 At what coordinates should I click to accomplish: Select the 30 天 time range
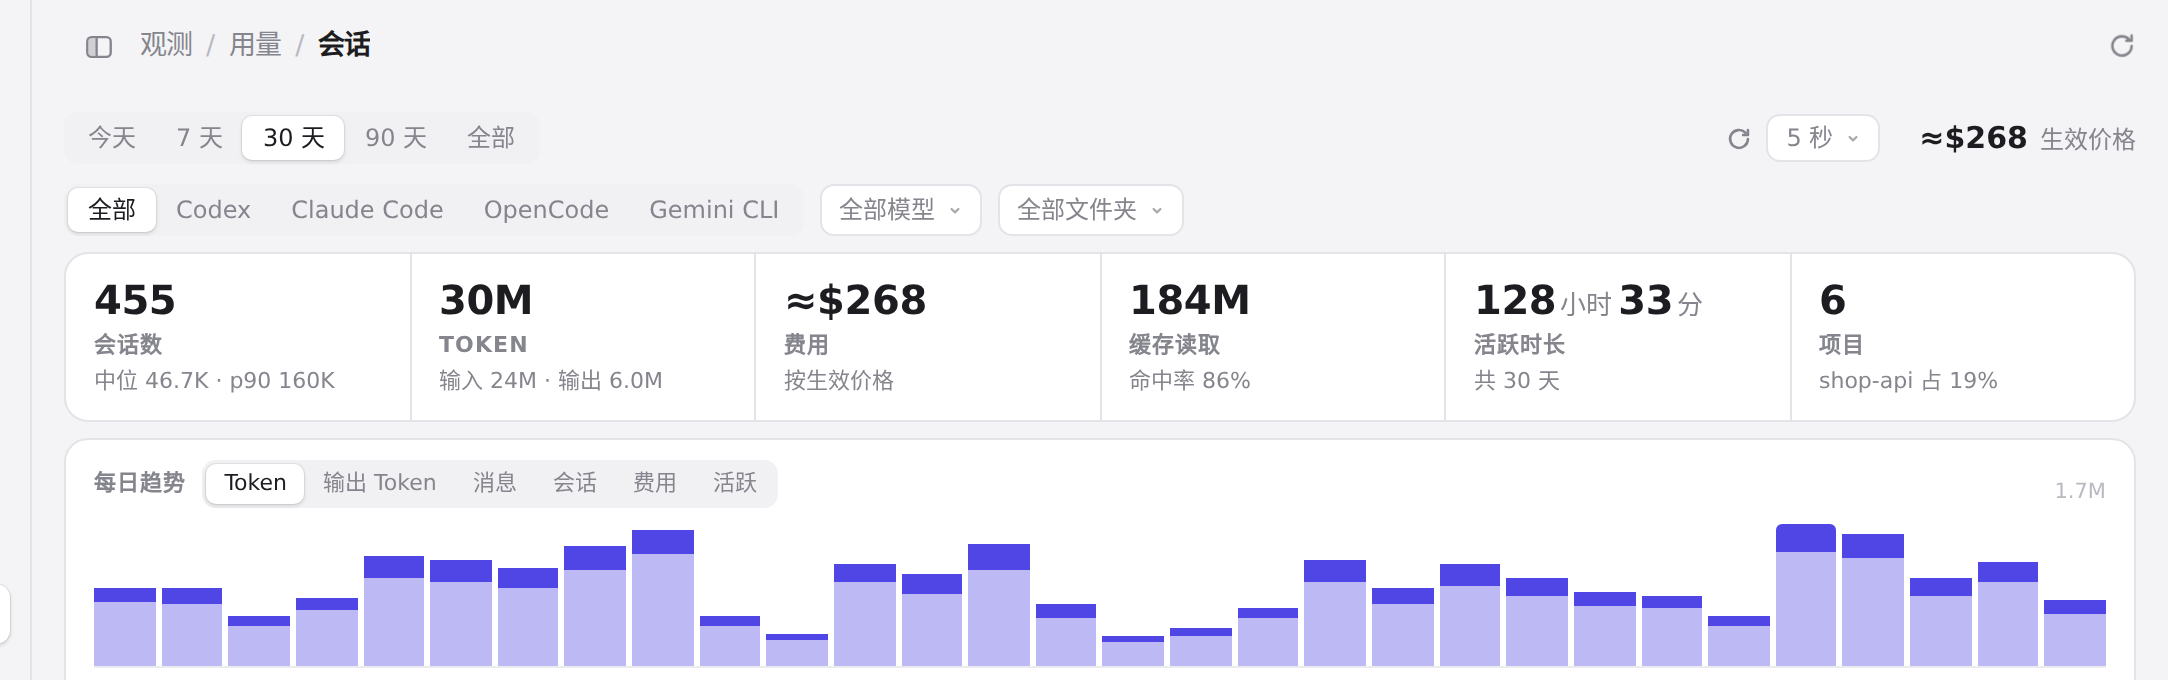pos(293,138)
